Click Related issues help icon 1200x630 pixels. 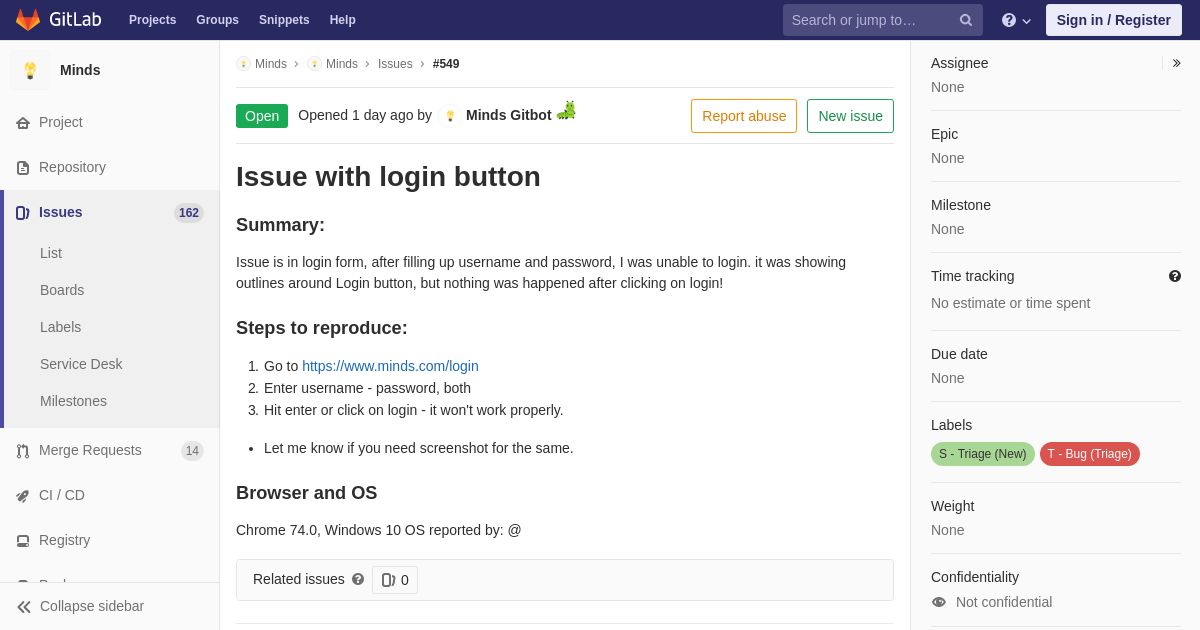[358, 579]
